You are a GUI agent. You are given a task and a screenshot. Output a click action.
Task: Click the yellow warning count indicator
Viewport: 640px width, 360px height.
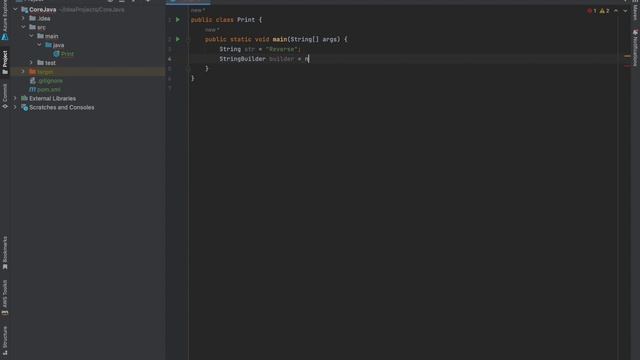click(604, 11)
